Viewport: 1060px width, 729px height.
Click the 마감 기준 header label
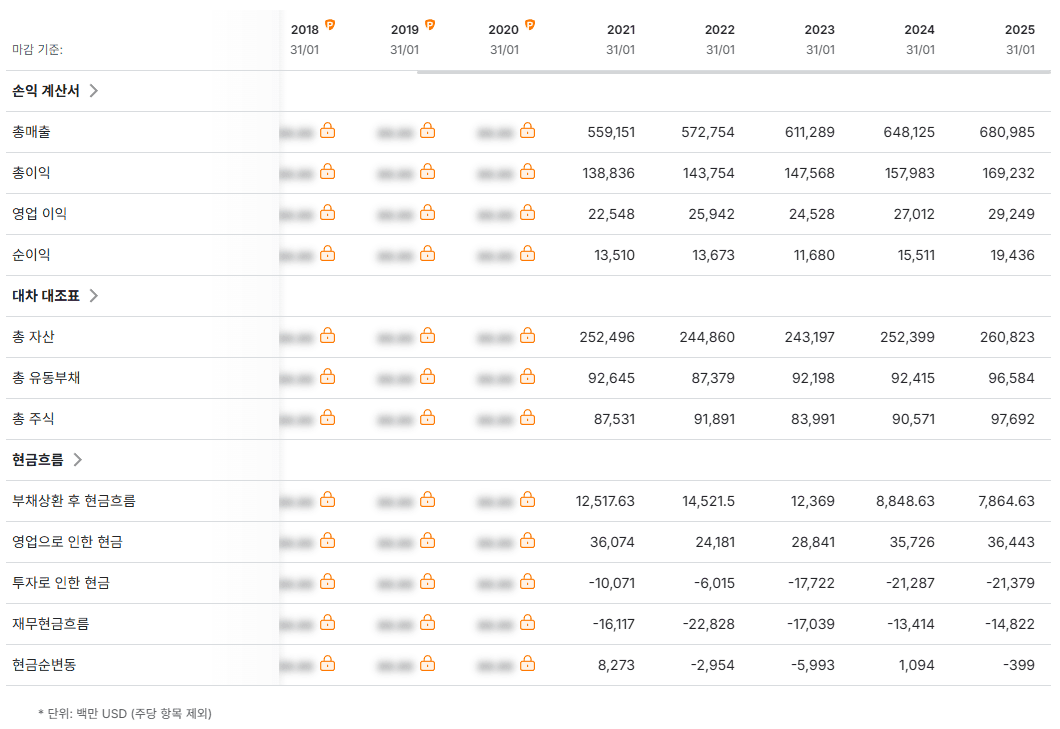[37, 49]
